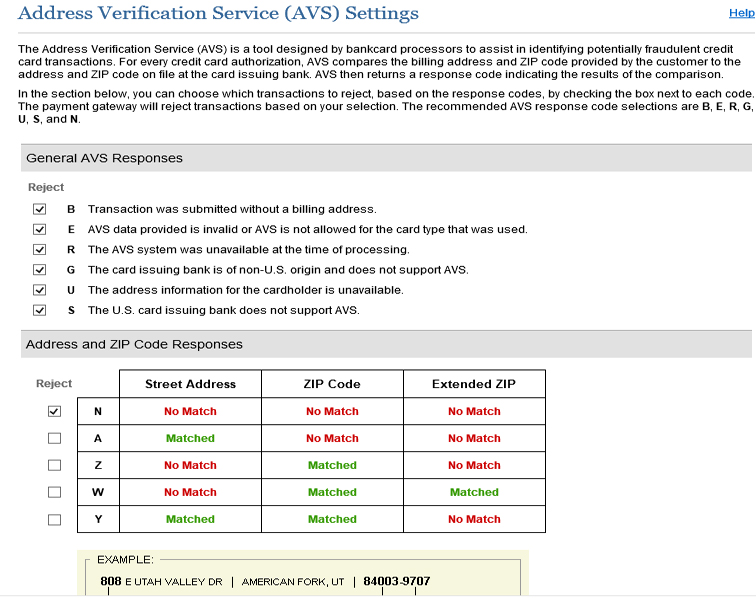Check the reject box for row Y
Image resolution: width=756 pixels, height=598 pixels.
[x=54, y=519]
